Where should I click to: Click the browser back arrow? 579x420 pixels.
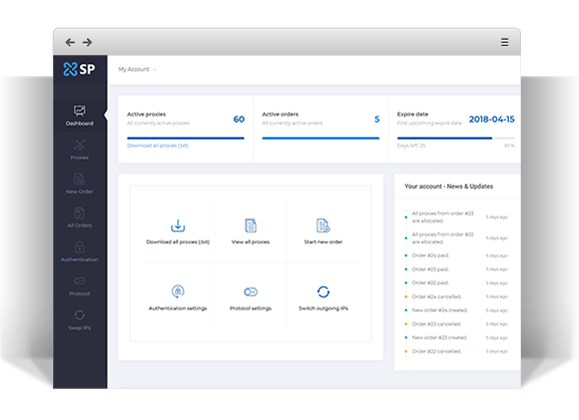[70, 42]
